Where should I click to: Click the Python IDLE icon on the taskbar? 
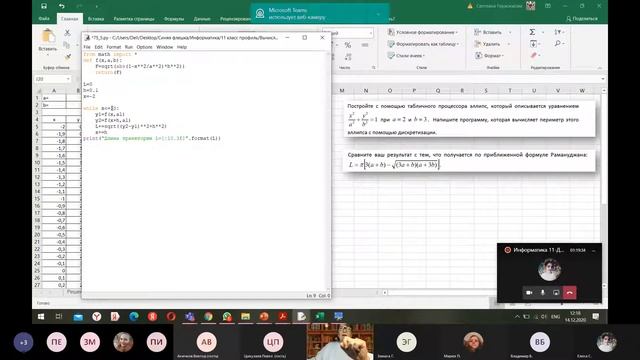coord(301,316)
